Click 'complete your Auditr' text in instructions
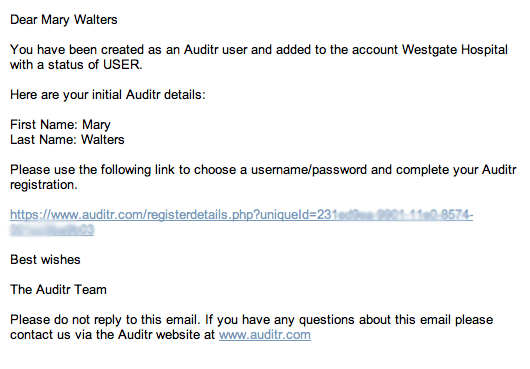530x369 pixels. (456, 170)
